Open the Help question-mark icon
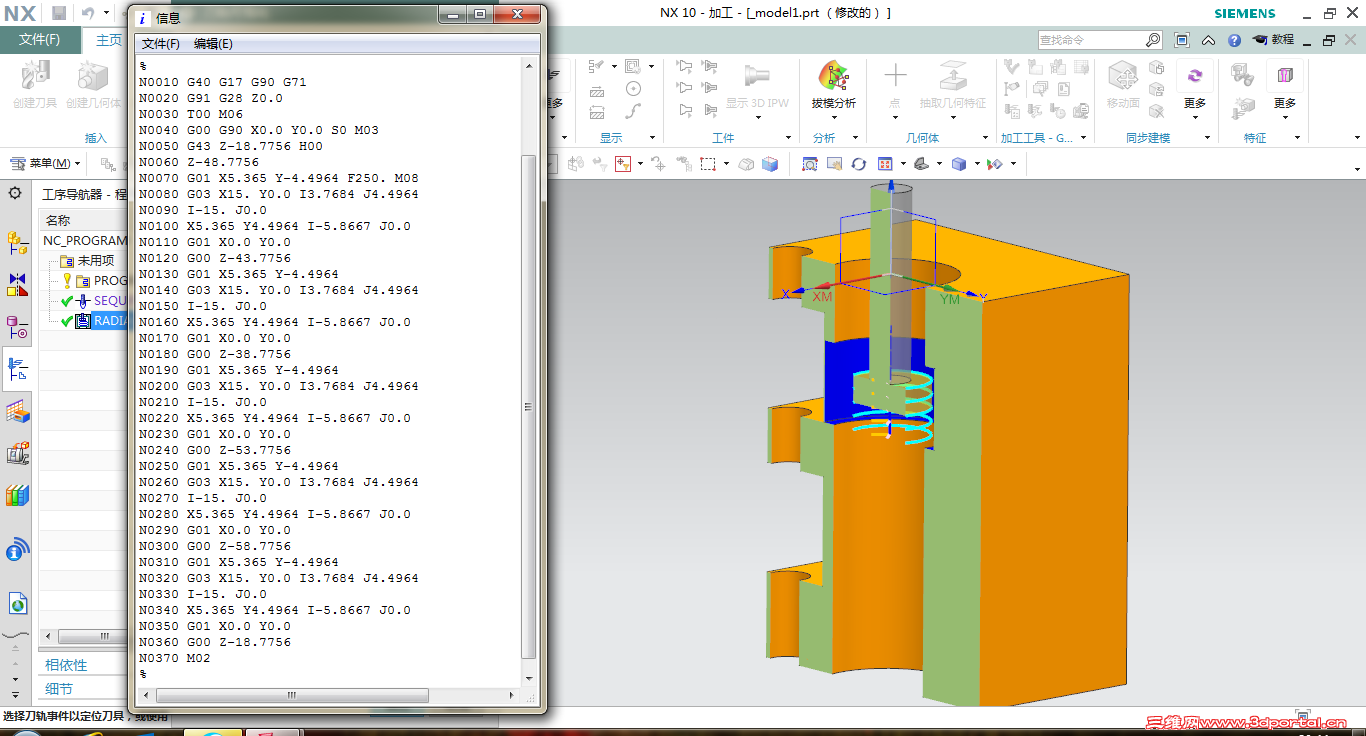1366x736 pixels. click(1235, 40)
